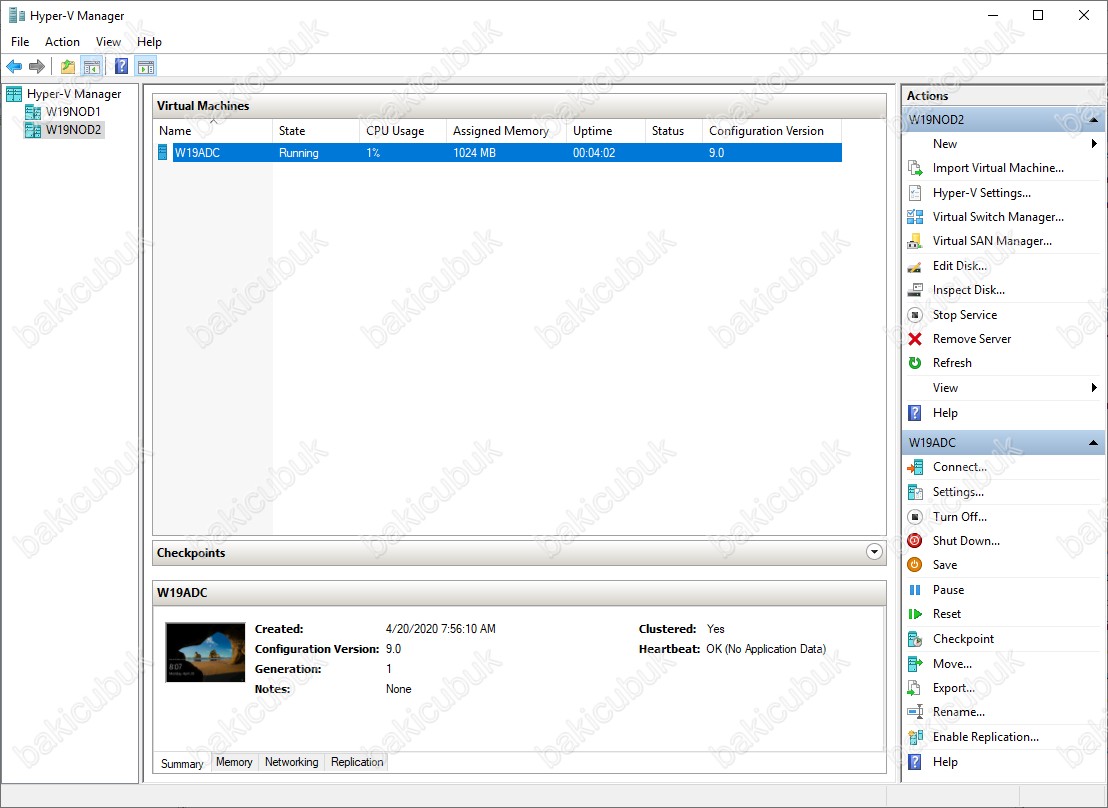
Task: Click the orange Save icon
Action: 915,565
